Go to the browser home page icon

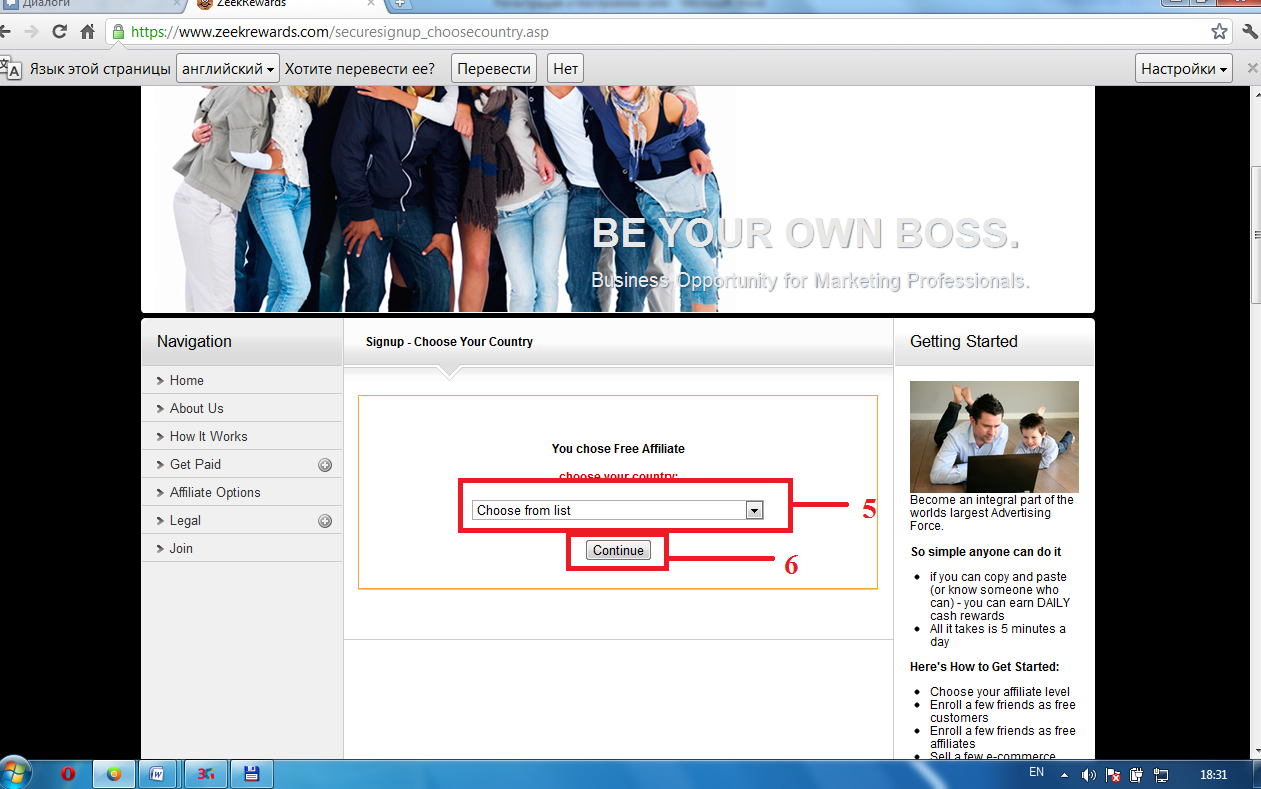(x=88, y=31)
